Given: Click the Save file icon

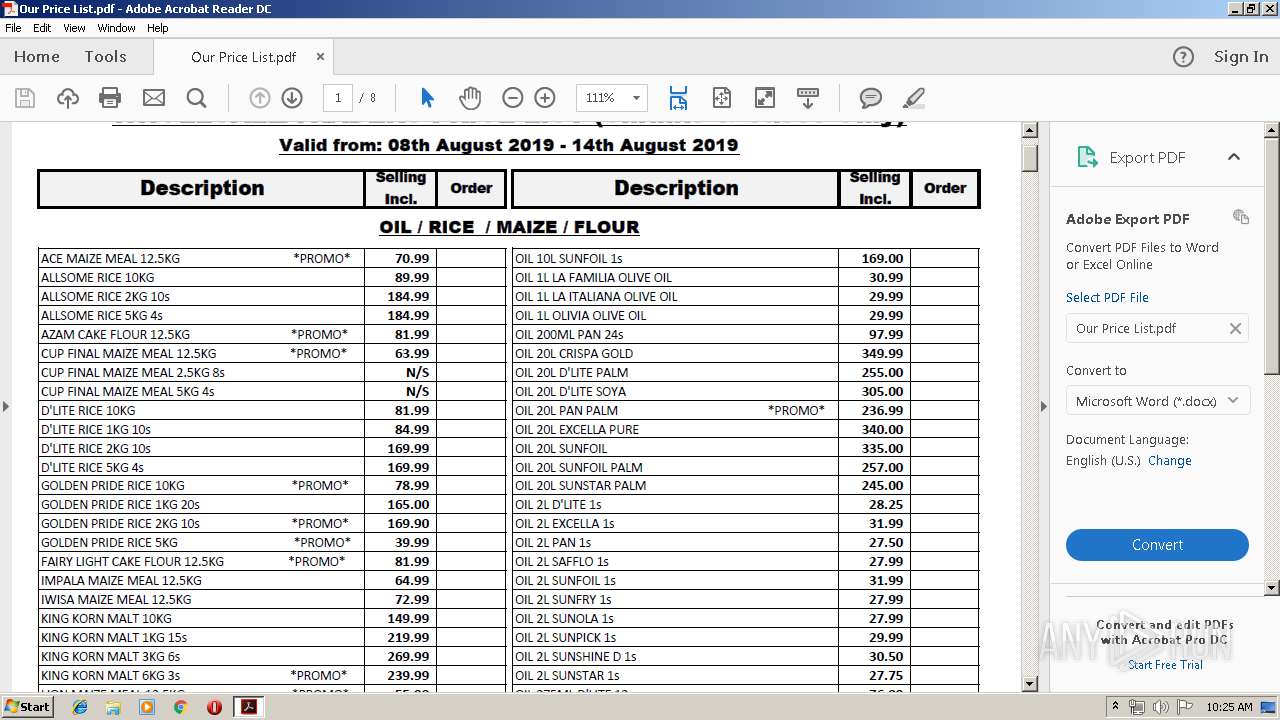Looking at the screenshot, I should (25, 98).
